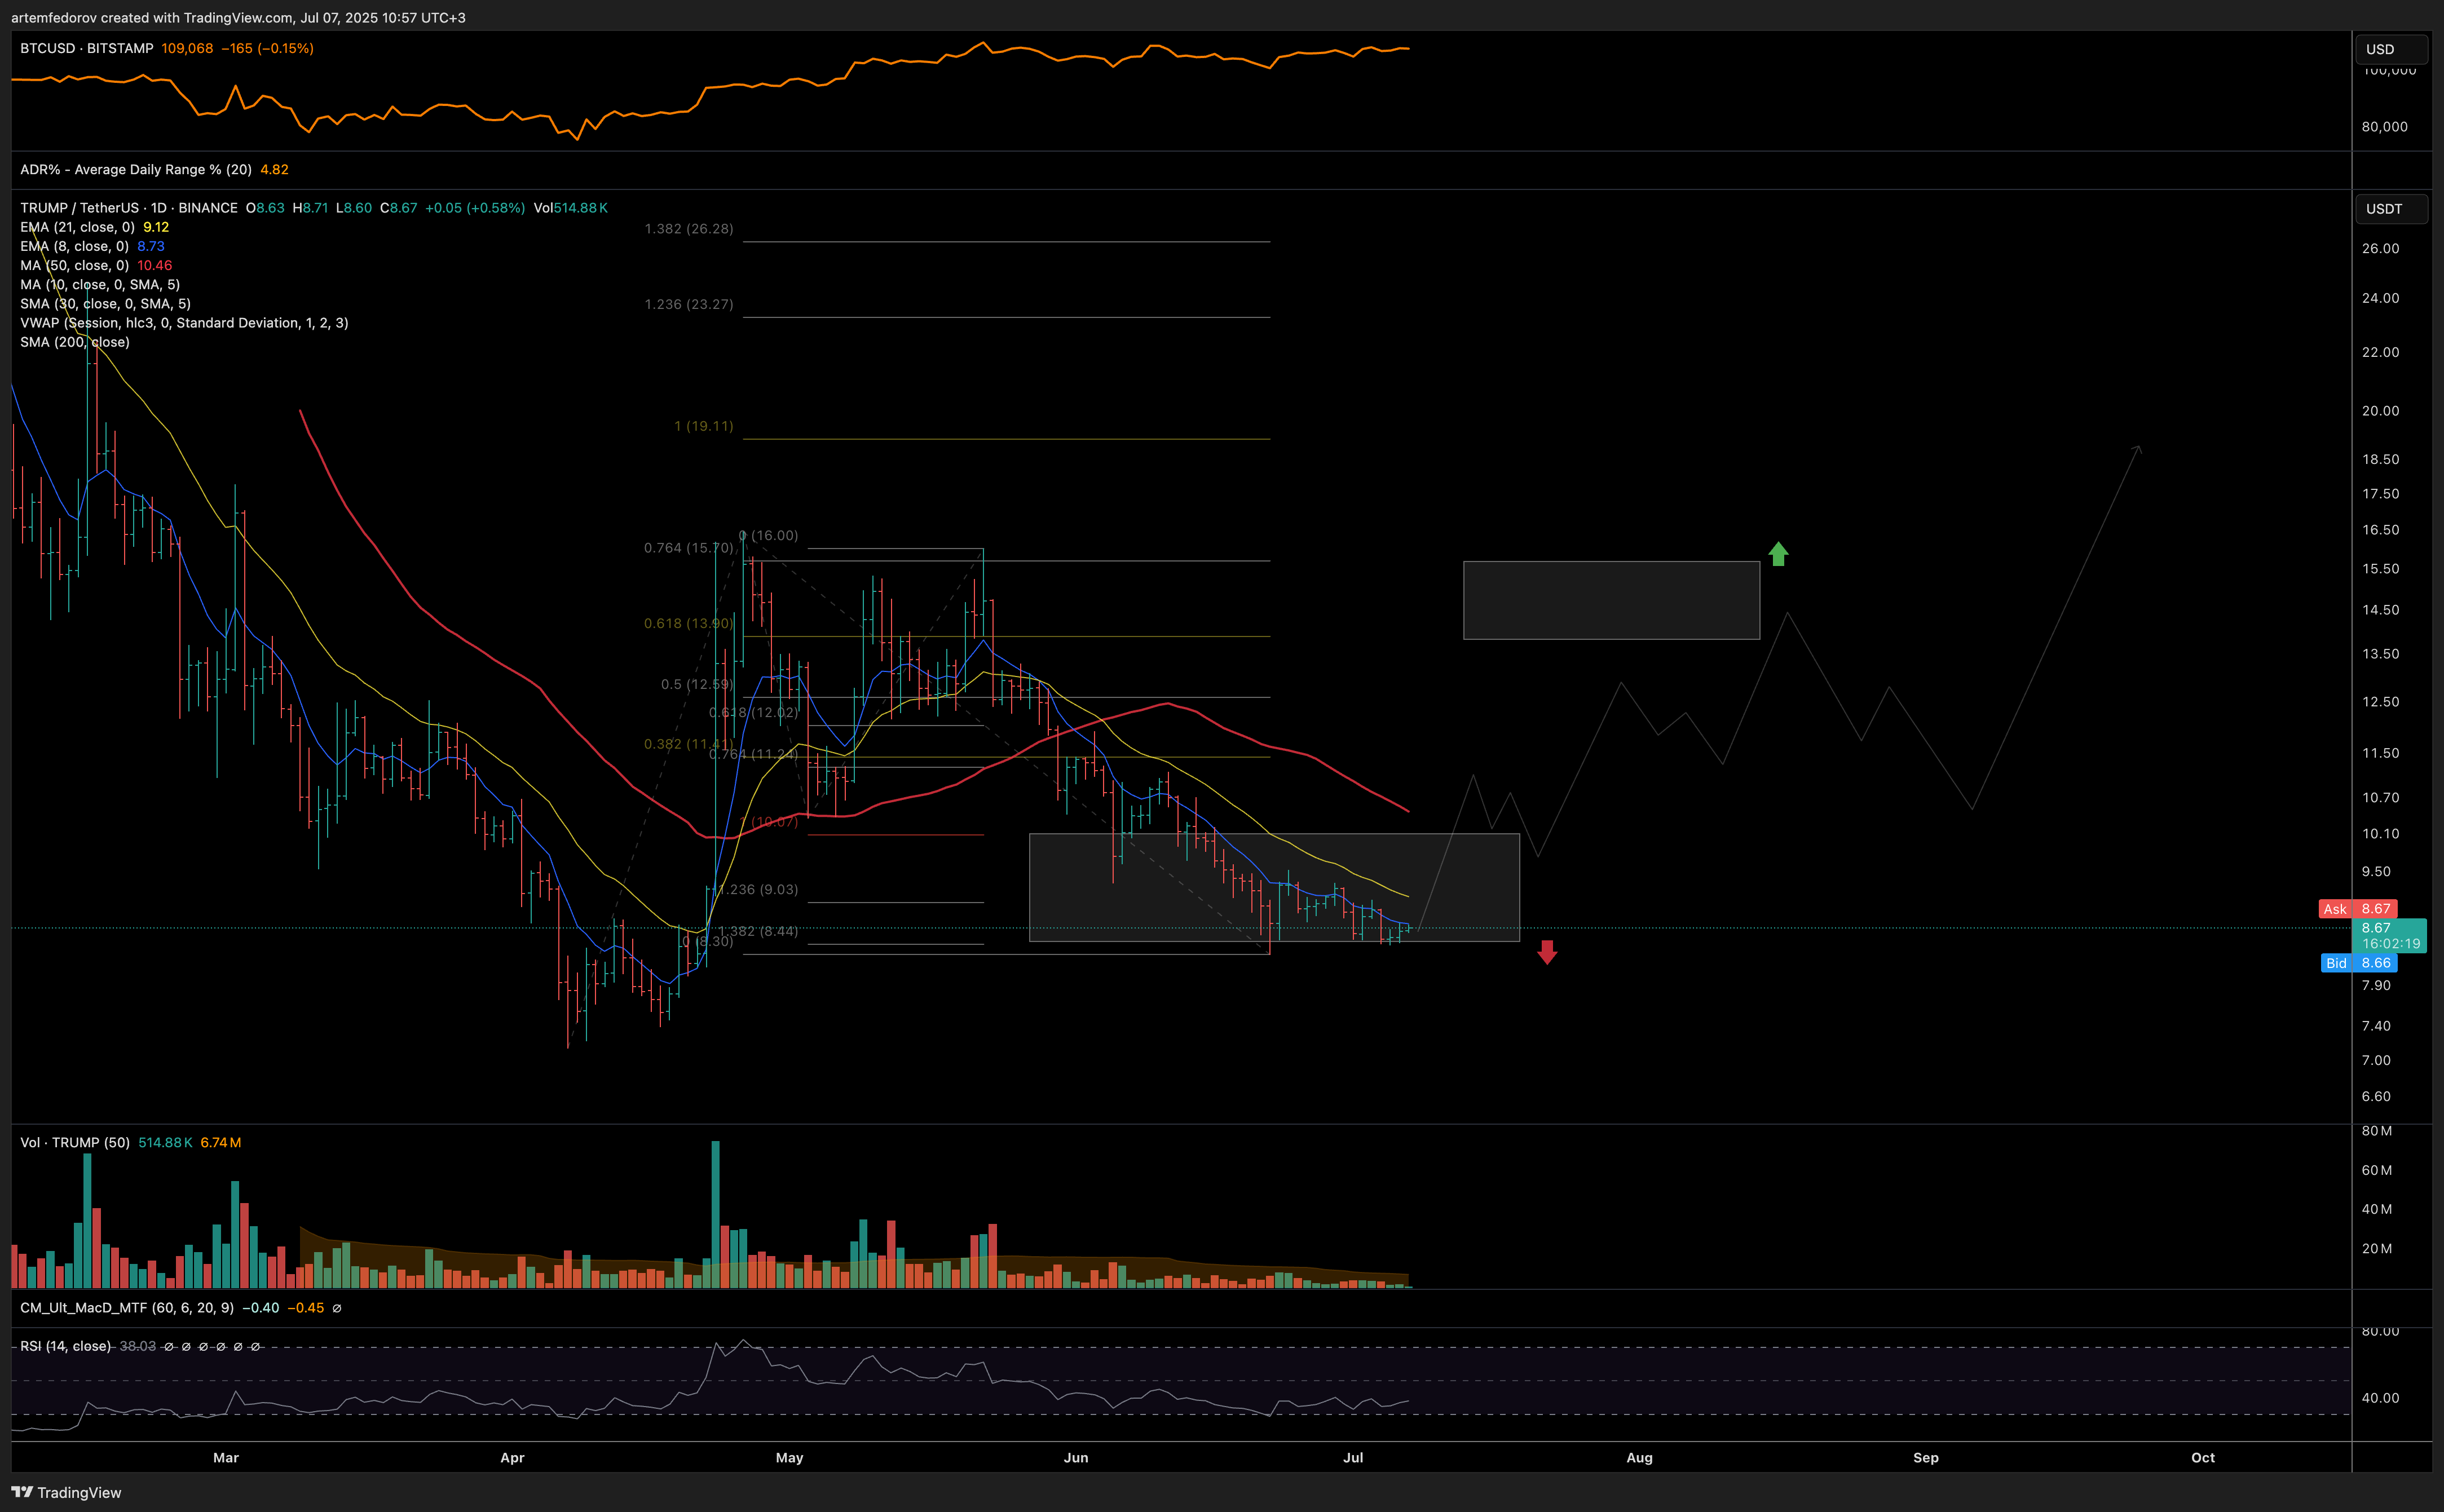Select the RSI (14, close) legend
This screenshot has width=2444, height=1512.
(65, 1346)
